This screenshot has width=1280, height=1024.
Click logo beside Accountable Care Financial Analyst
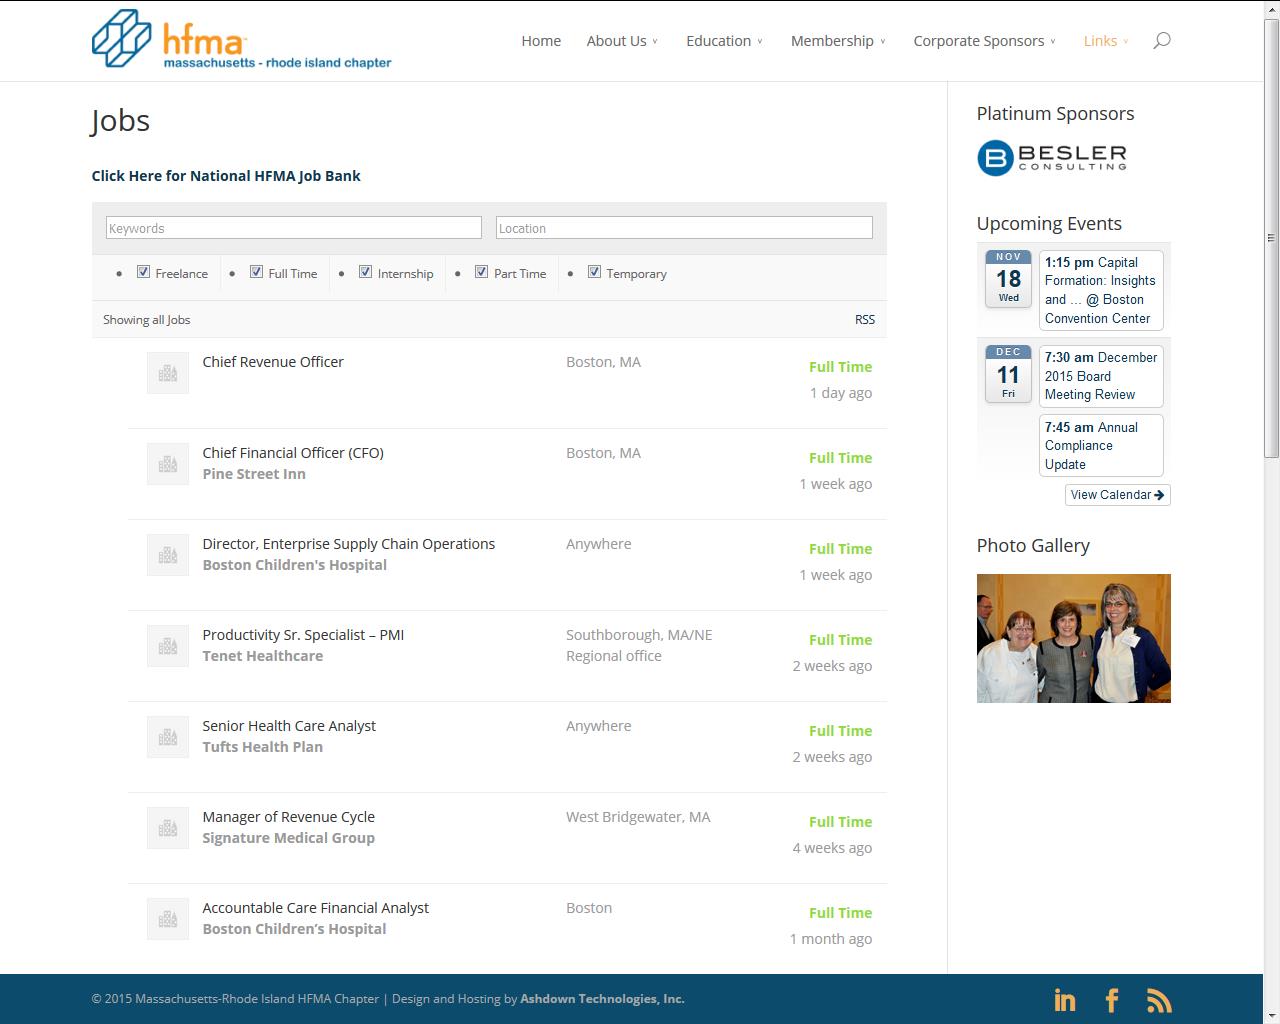pyautogui.click(x=168, y=919)
